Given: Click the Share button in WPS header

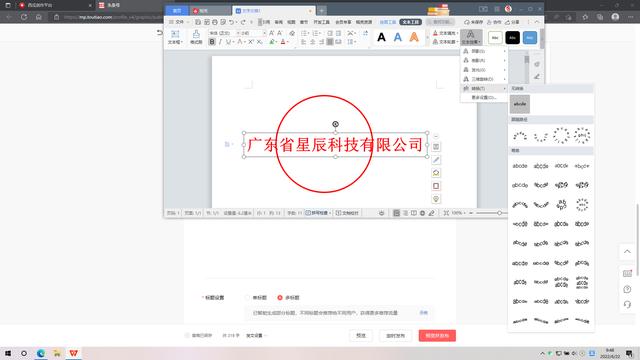Looking at the screenshot, I should coord(512,22).
